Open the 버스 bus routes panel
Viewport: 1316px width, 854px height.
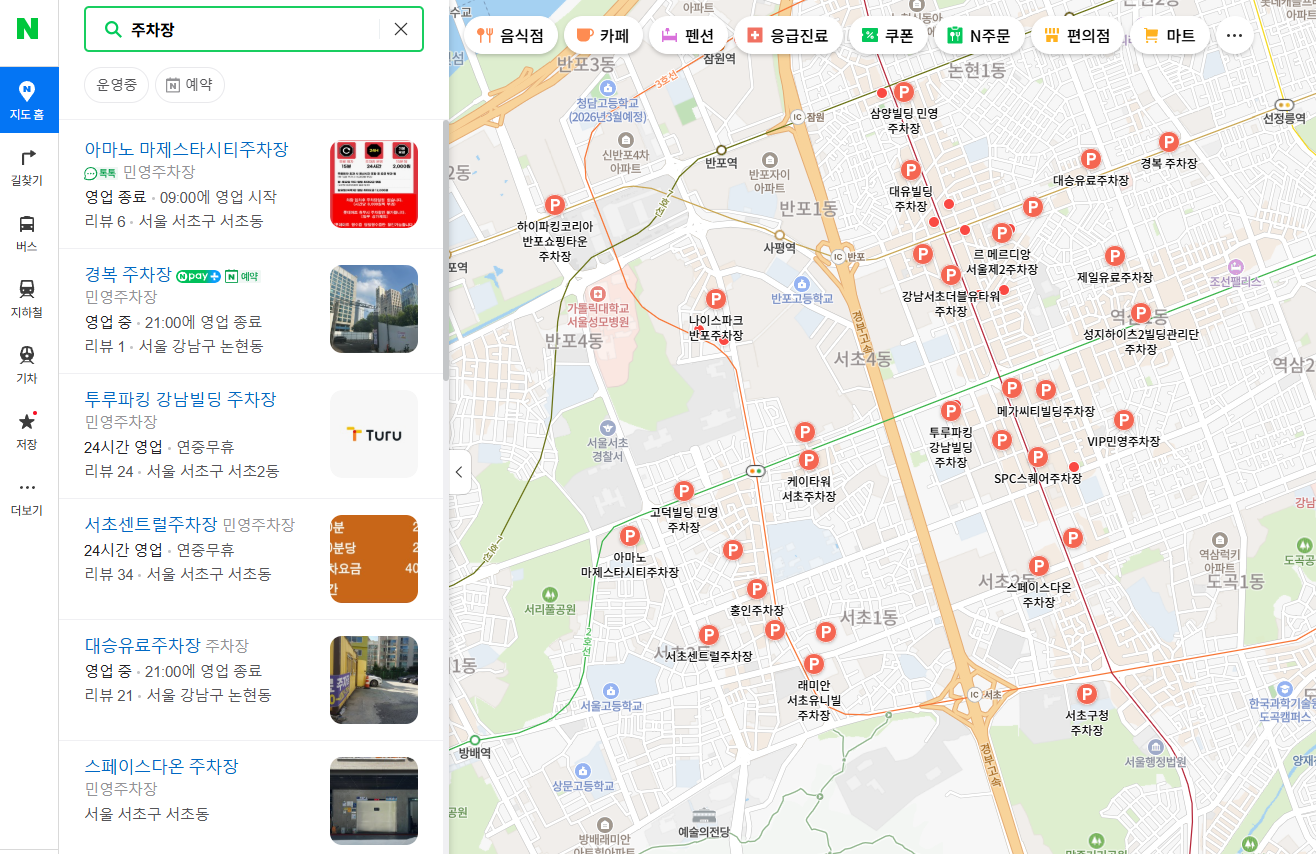27,228
